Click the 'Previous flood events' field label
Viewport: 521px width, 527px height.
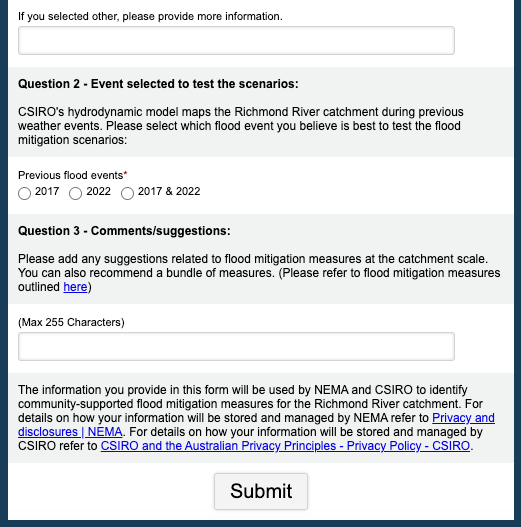click(x=71, y=175)
